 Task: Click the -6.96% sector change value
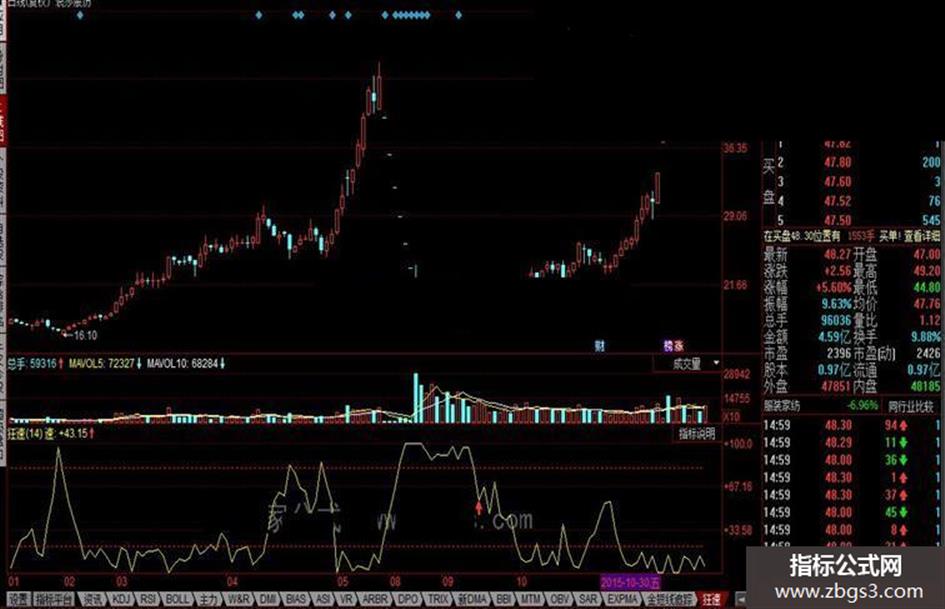pyautogui.click(x=861, y=406)
